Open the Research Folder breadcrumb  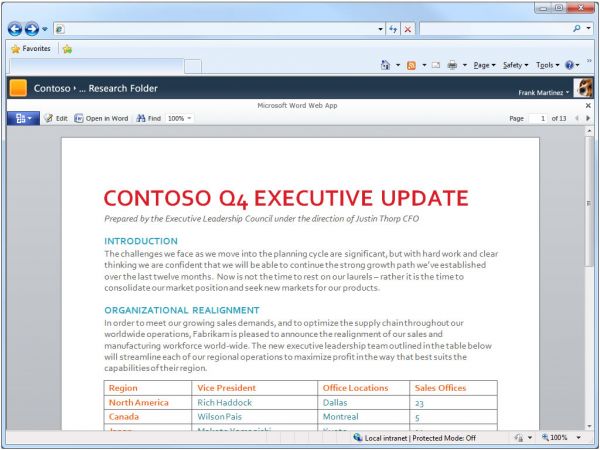123,88
